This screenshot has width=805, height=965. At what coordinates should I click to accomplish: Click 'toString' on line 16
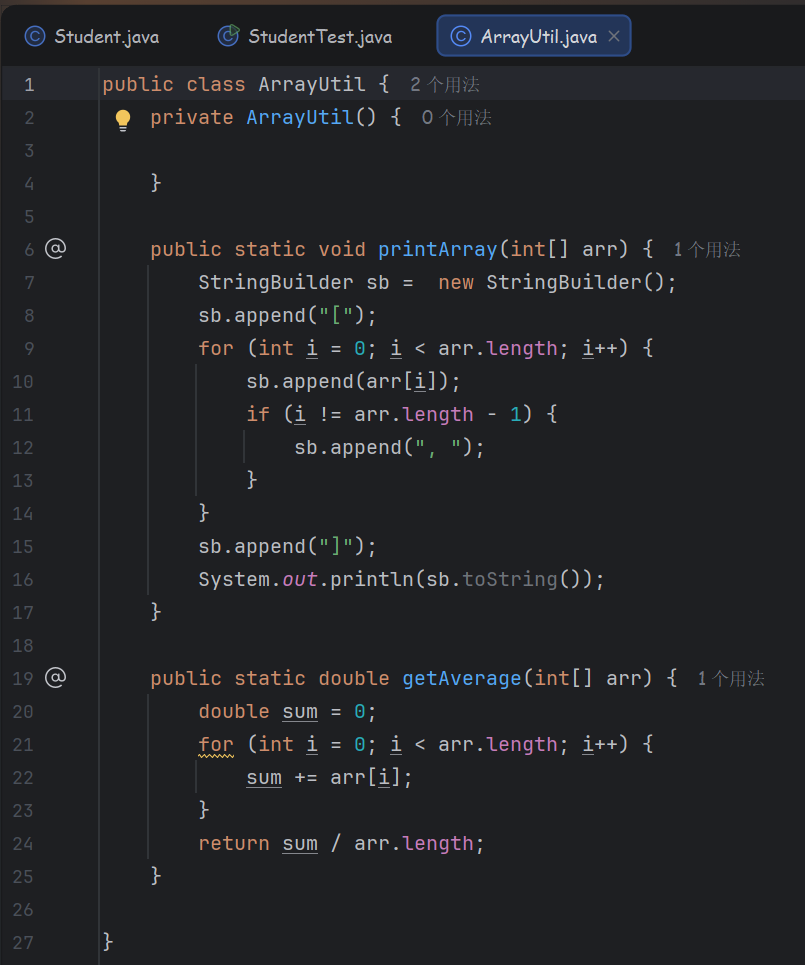tap(510, 579)
